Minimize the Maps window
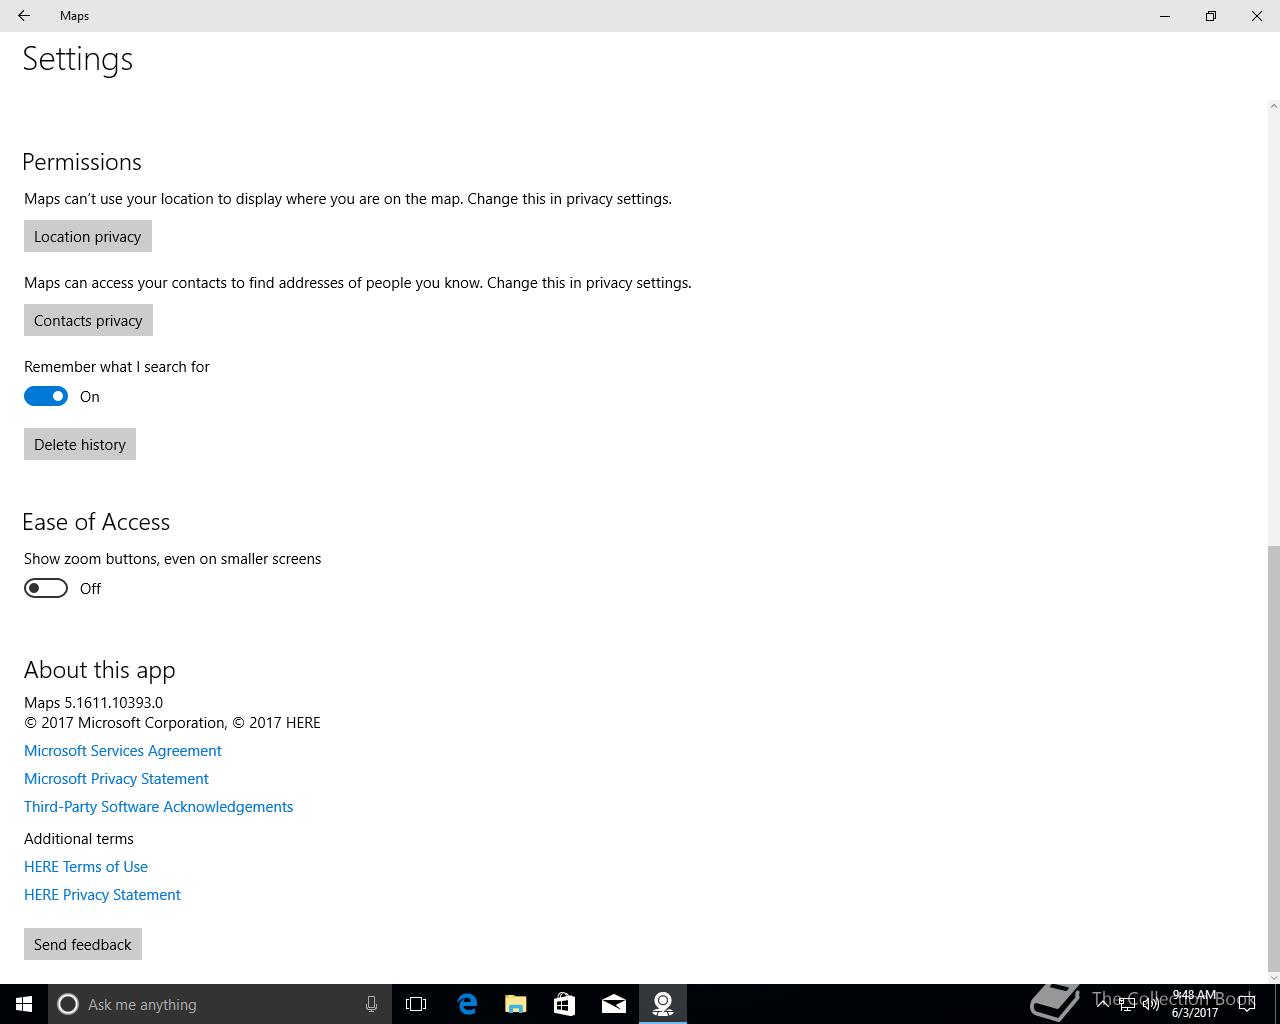1280x1024 pixels. [1165, 16]
